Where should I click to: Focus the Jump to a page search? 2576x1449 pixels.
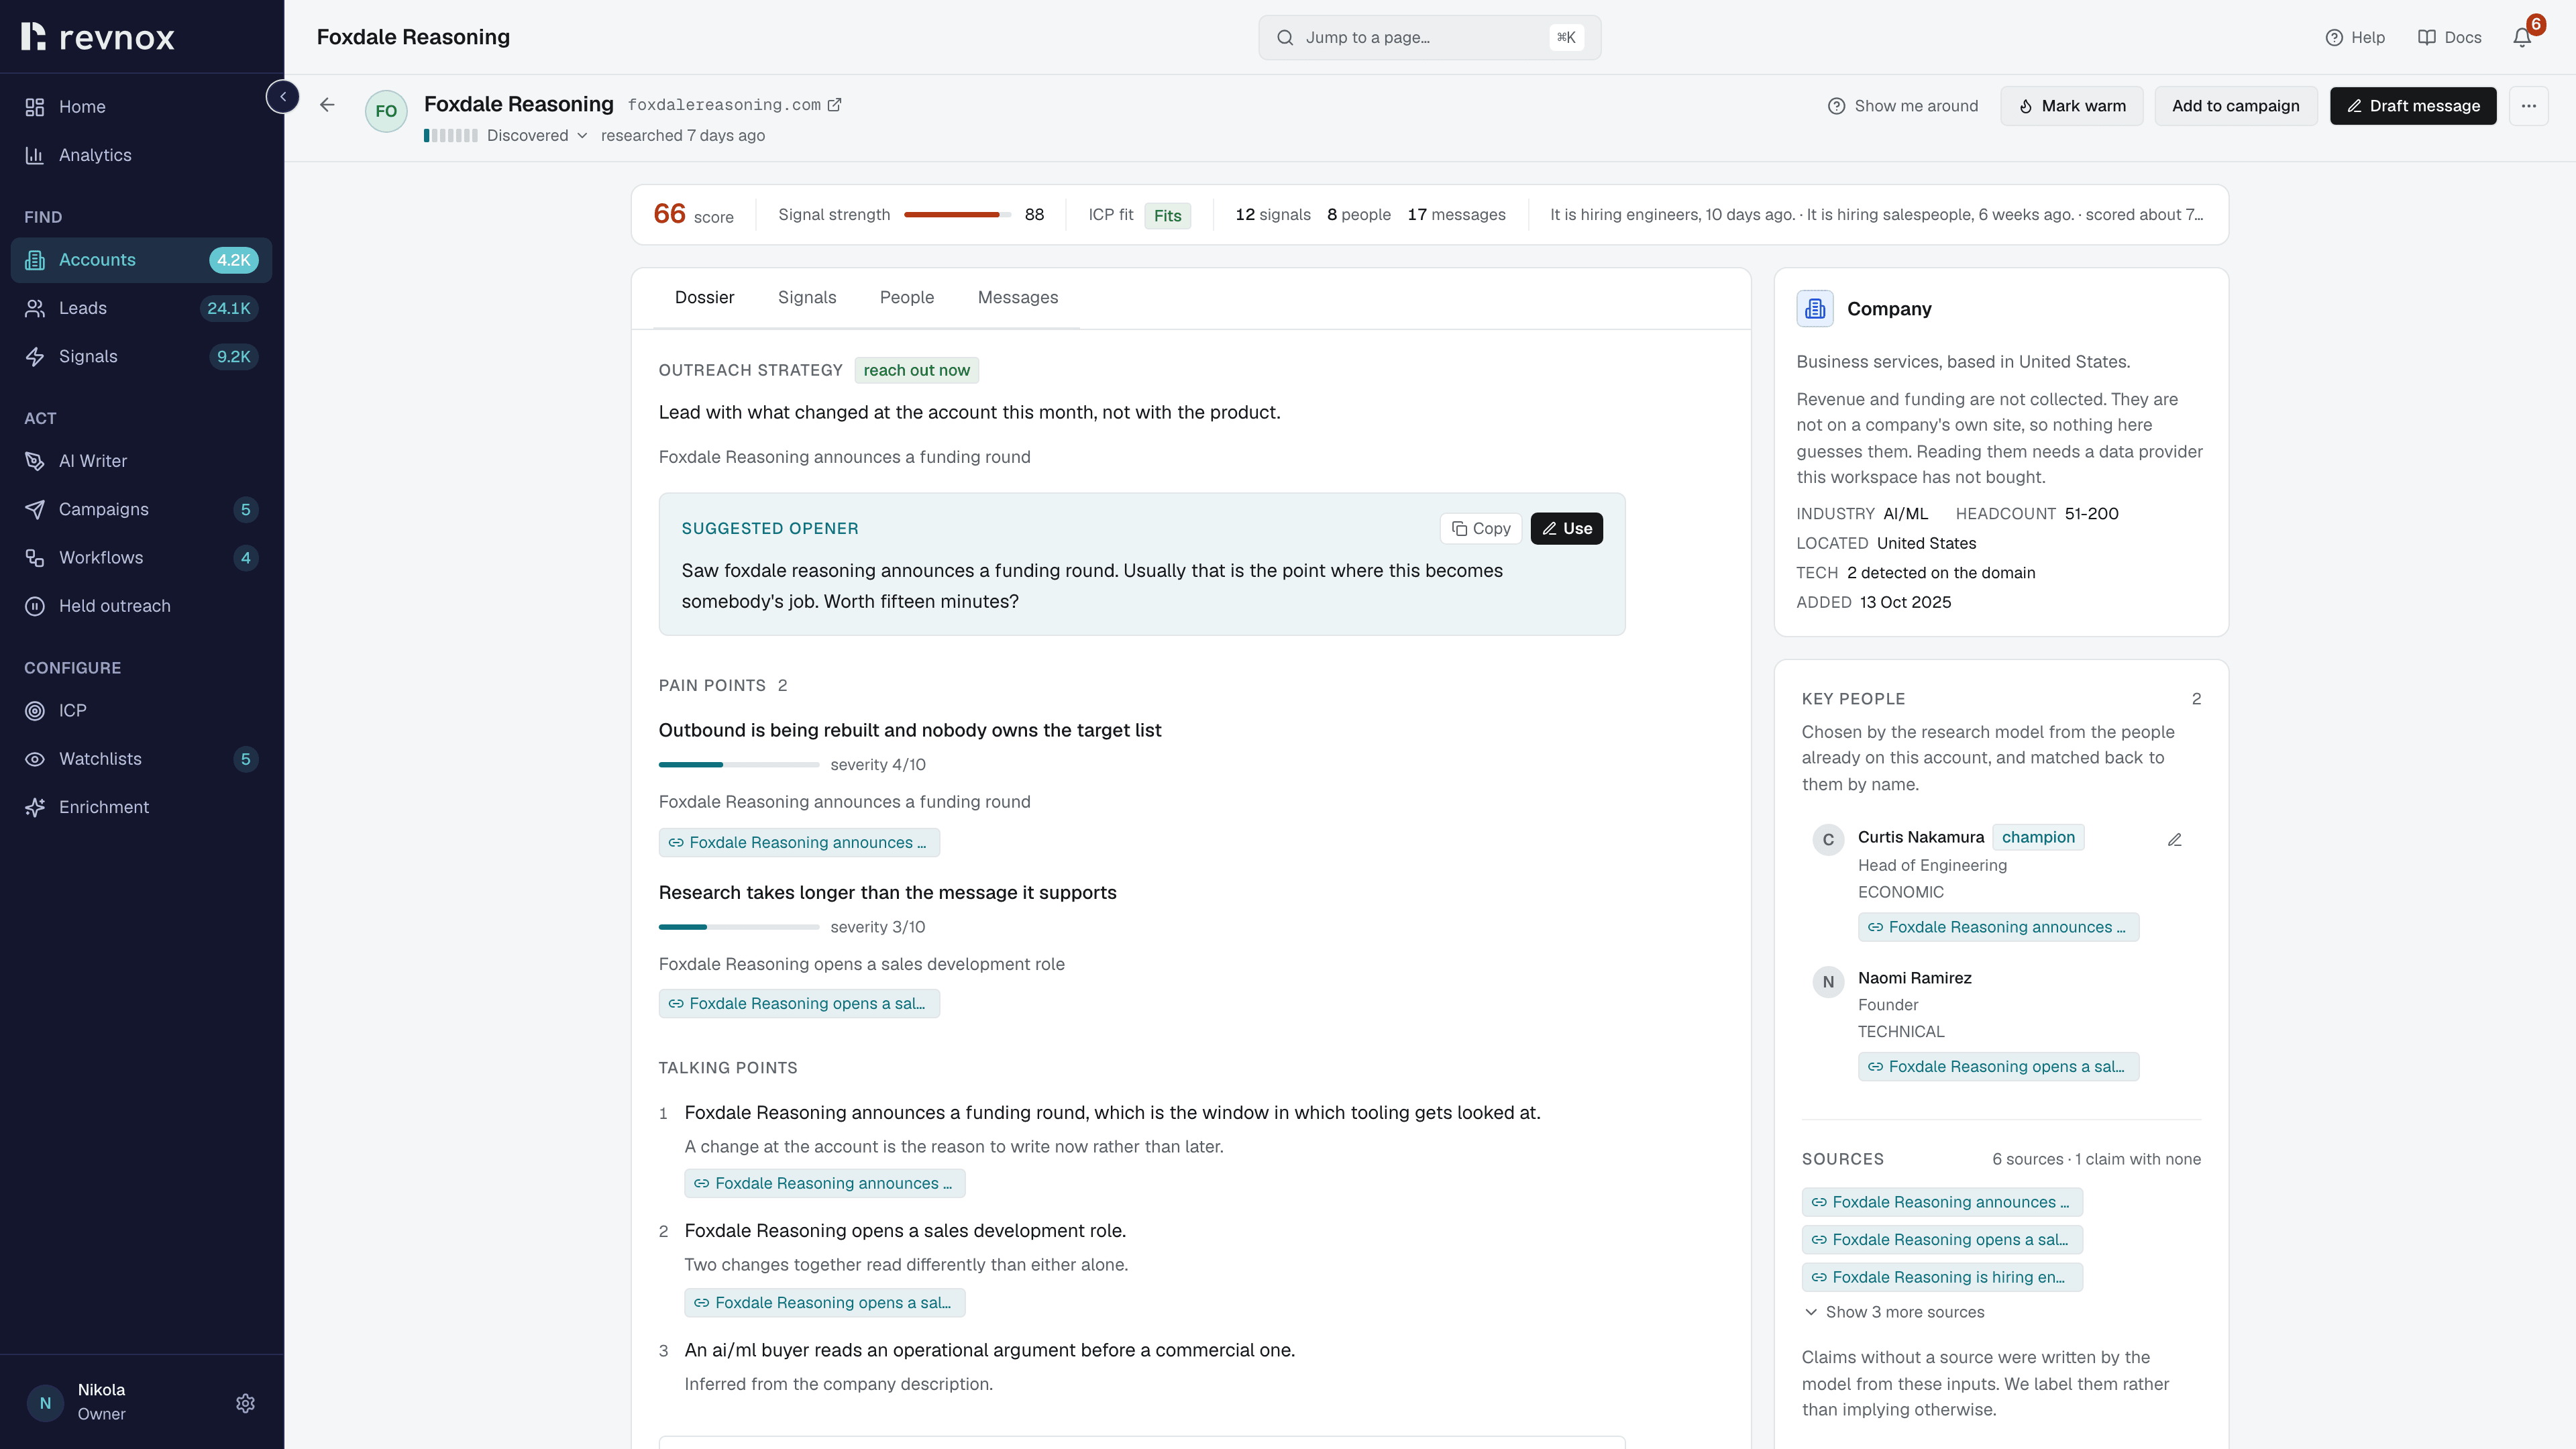(1429, 37)
